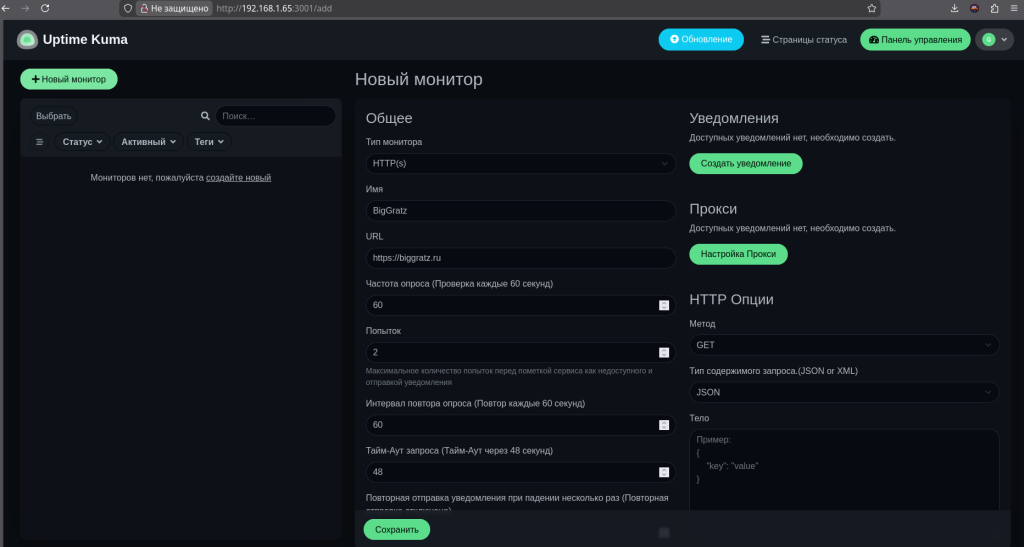Viewport: 1024px width, 547px height.
Task: Bookmark this page with the star icon
Action: tap(872, 8)
